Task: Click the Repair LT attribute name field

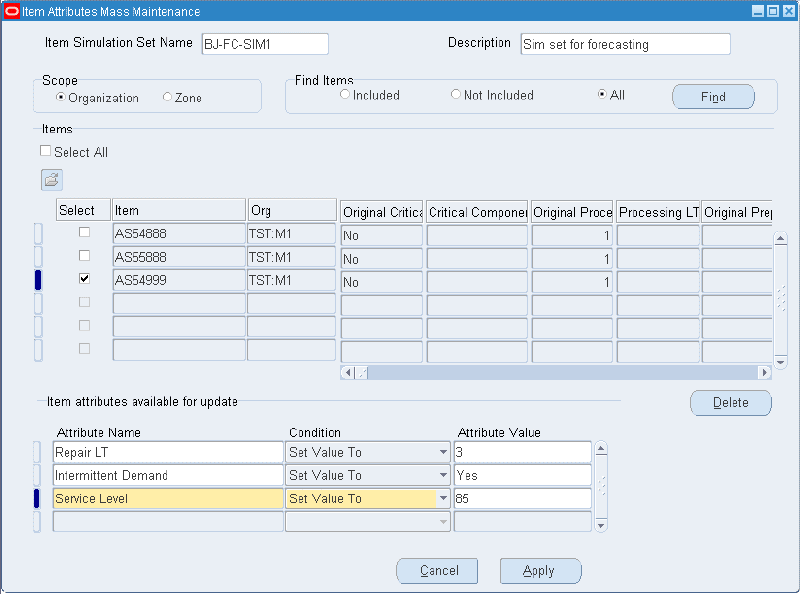Action: pos(168,452)
